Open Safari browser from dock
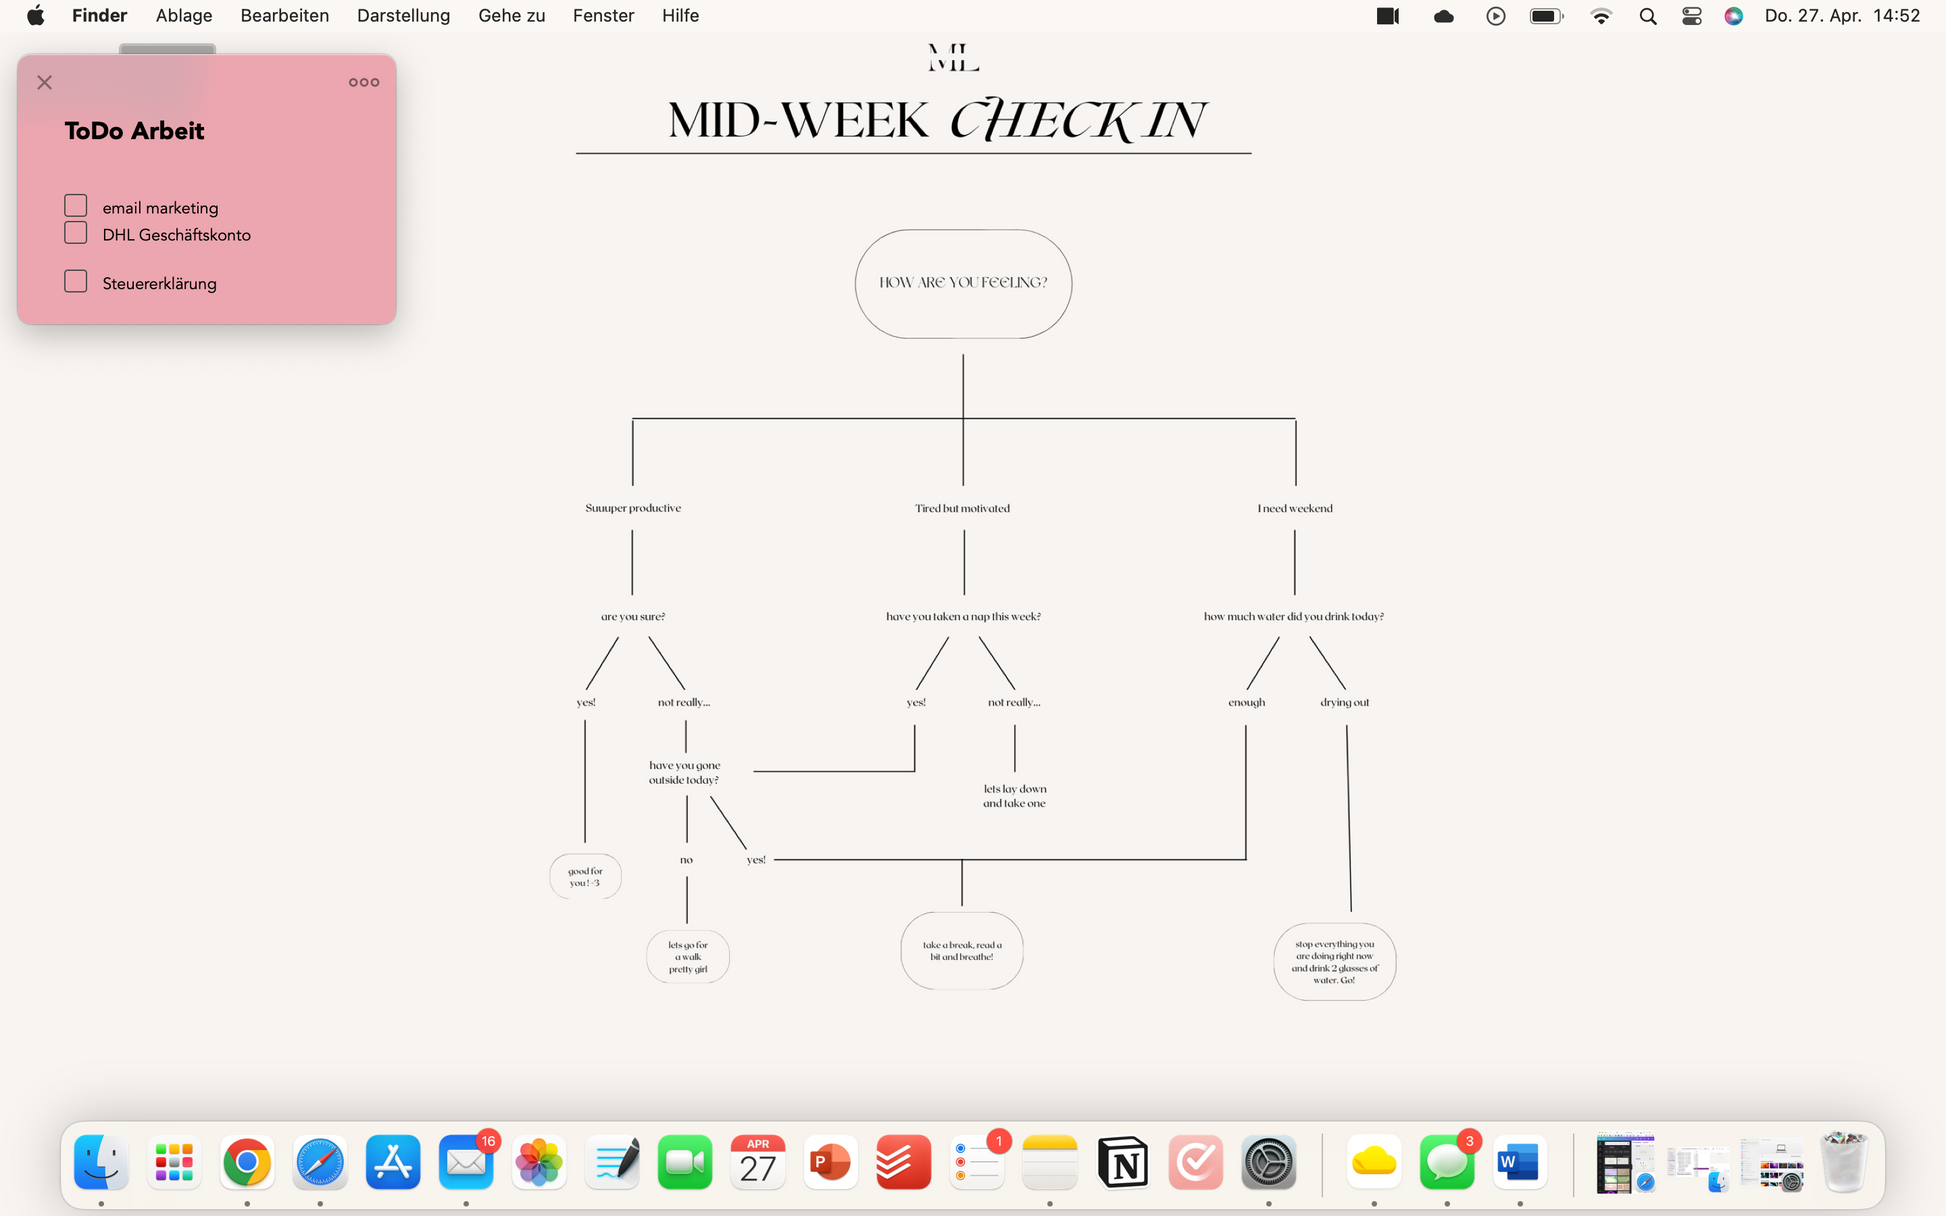Screen dimensions: 1946x1216 pos(320,1162)
